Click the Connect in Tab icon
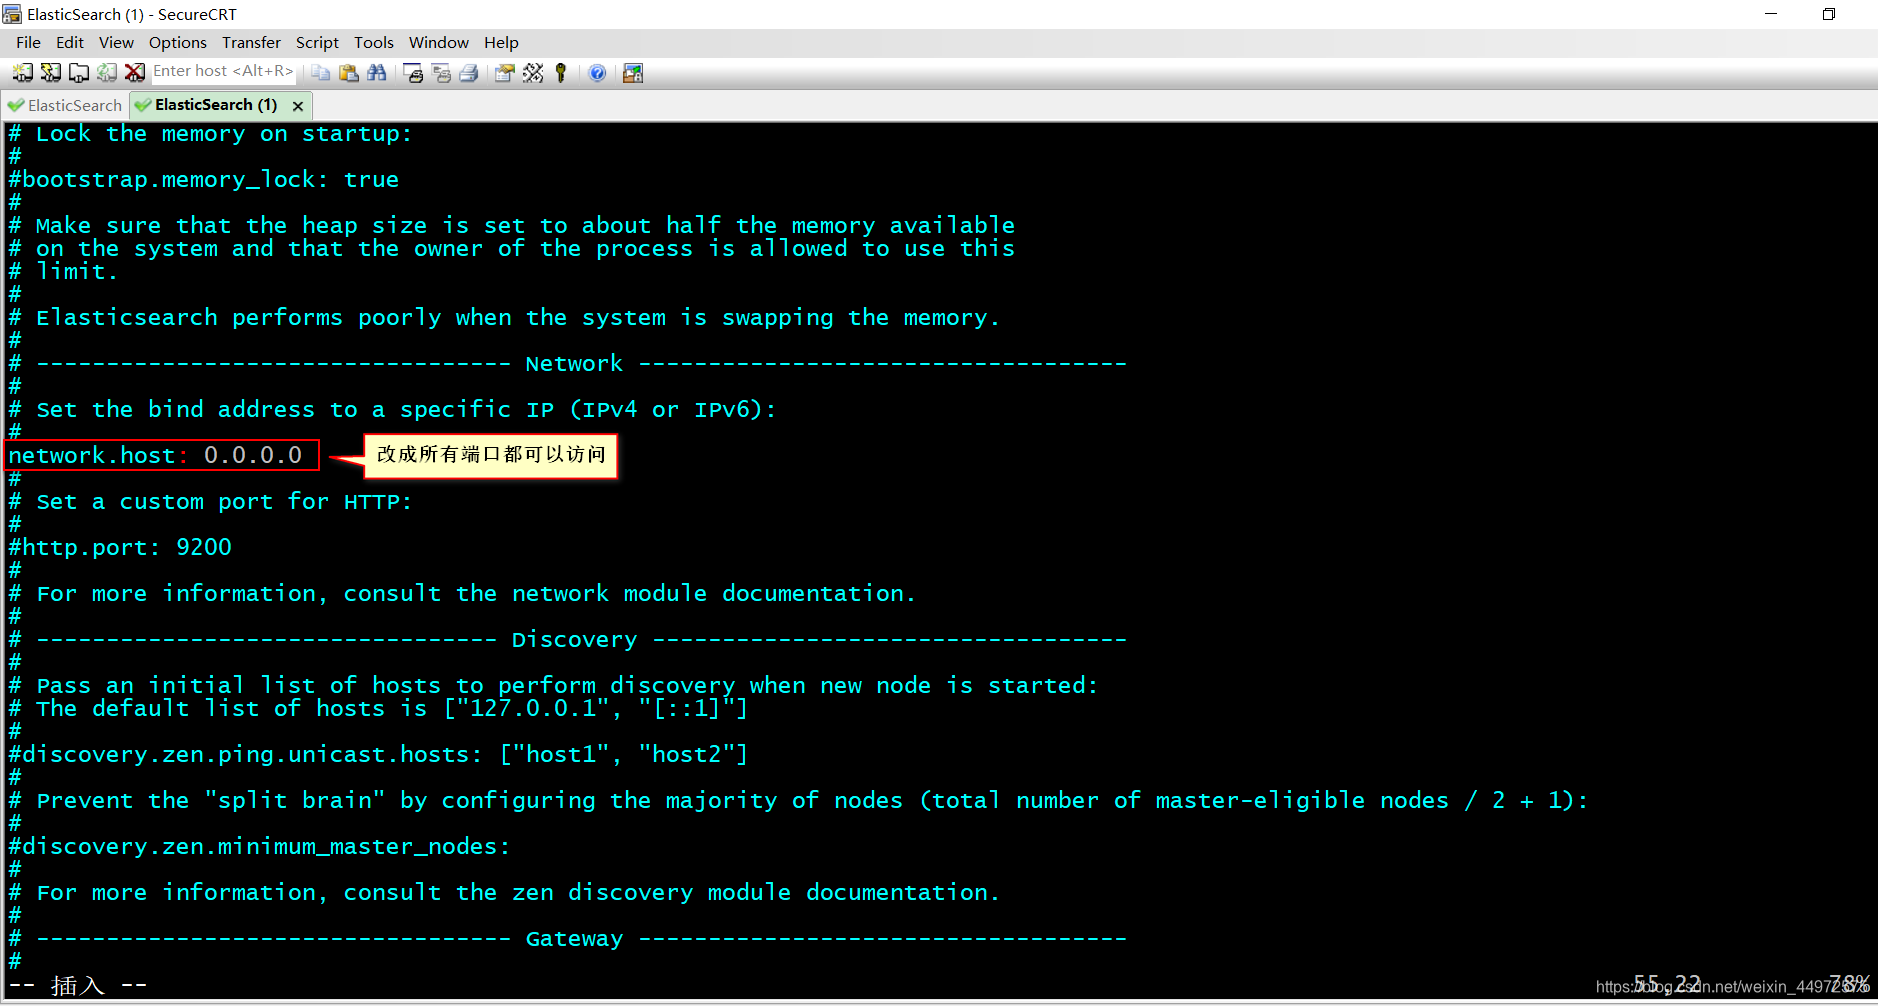The image size is (1878, 1006). pyautogui.click(x=78, y=73)
